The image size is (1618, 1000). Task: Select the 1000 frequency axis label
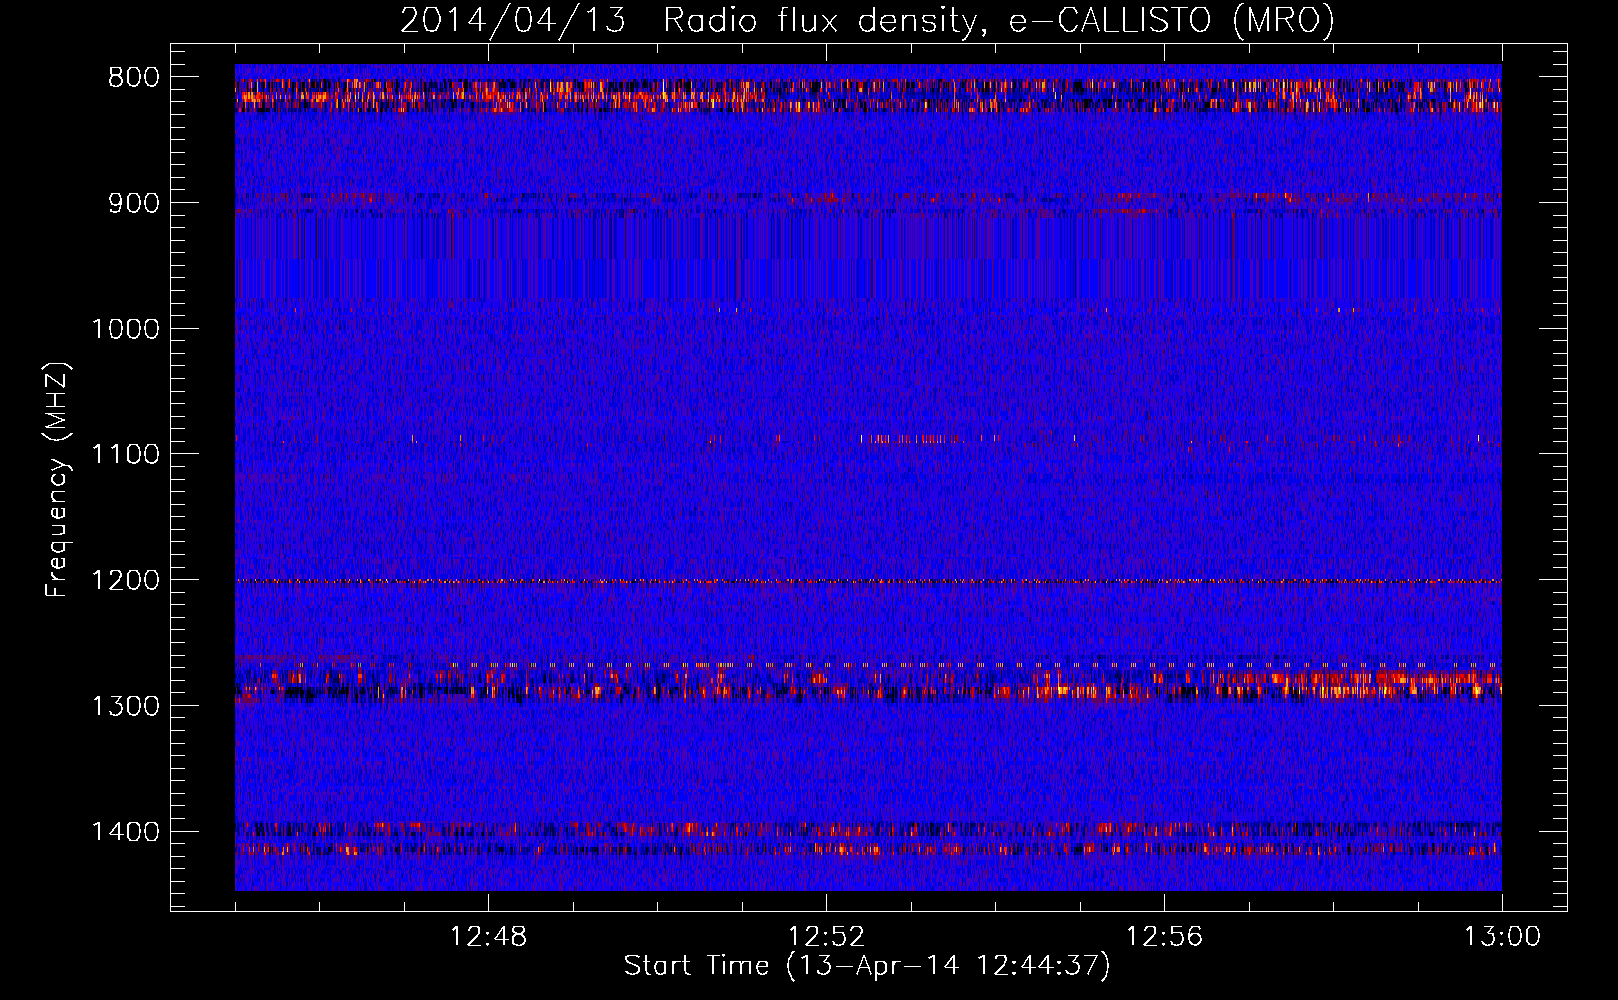pos(125,329)
